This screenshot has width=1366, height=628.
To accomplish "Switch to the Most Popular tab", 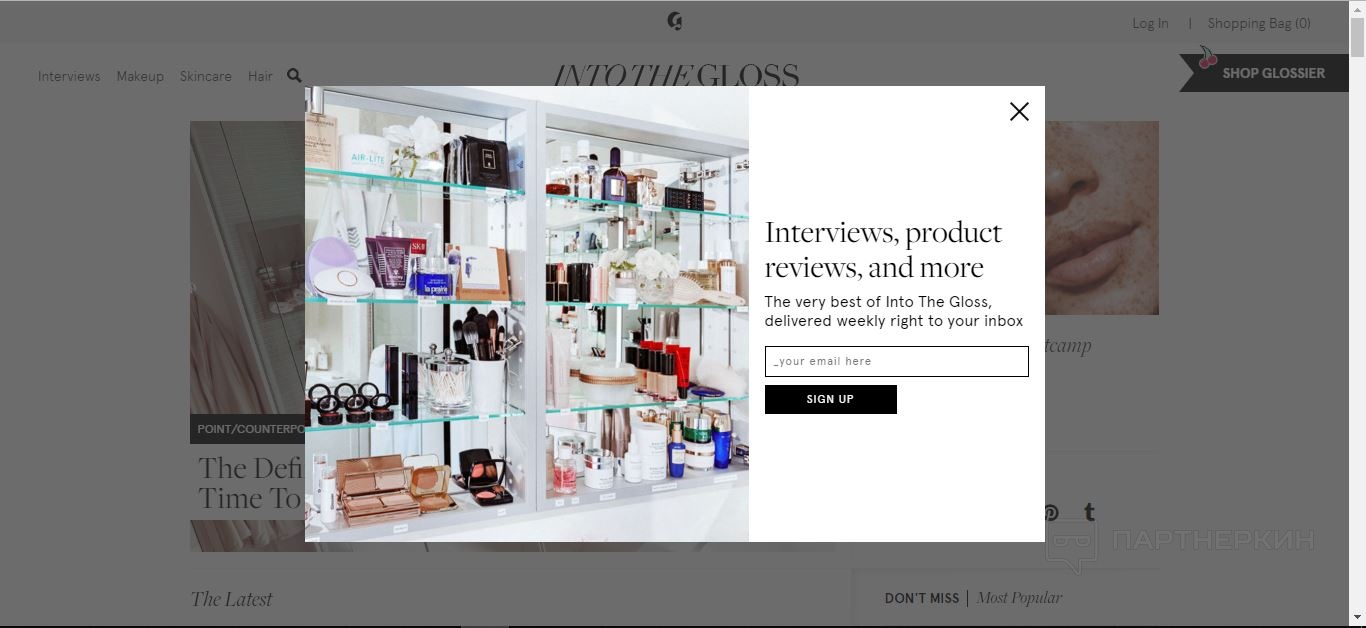I will tap(1019, 598).
